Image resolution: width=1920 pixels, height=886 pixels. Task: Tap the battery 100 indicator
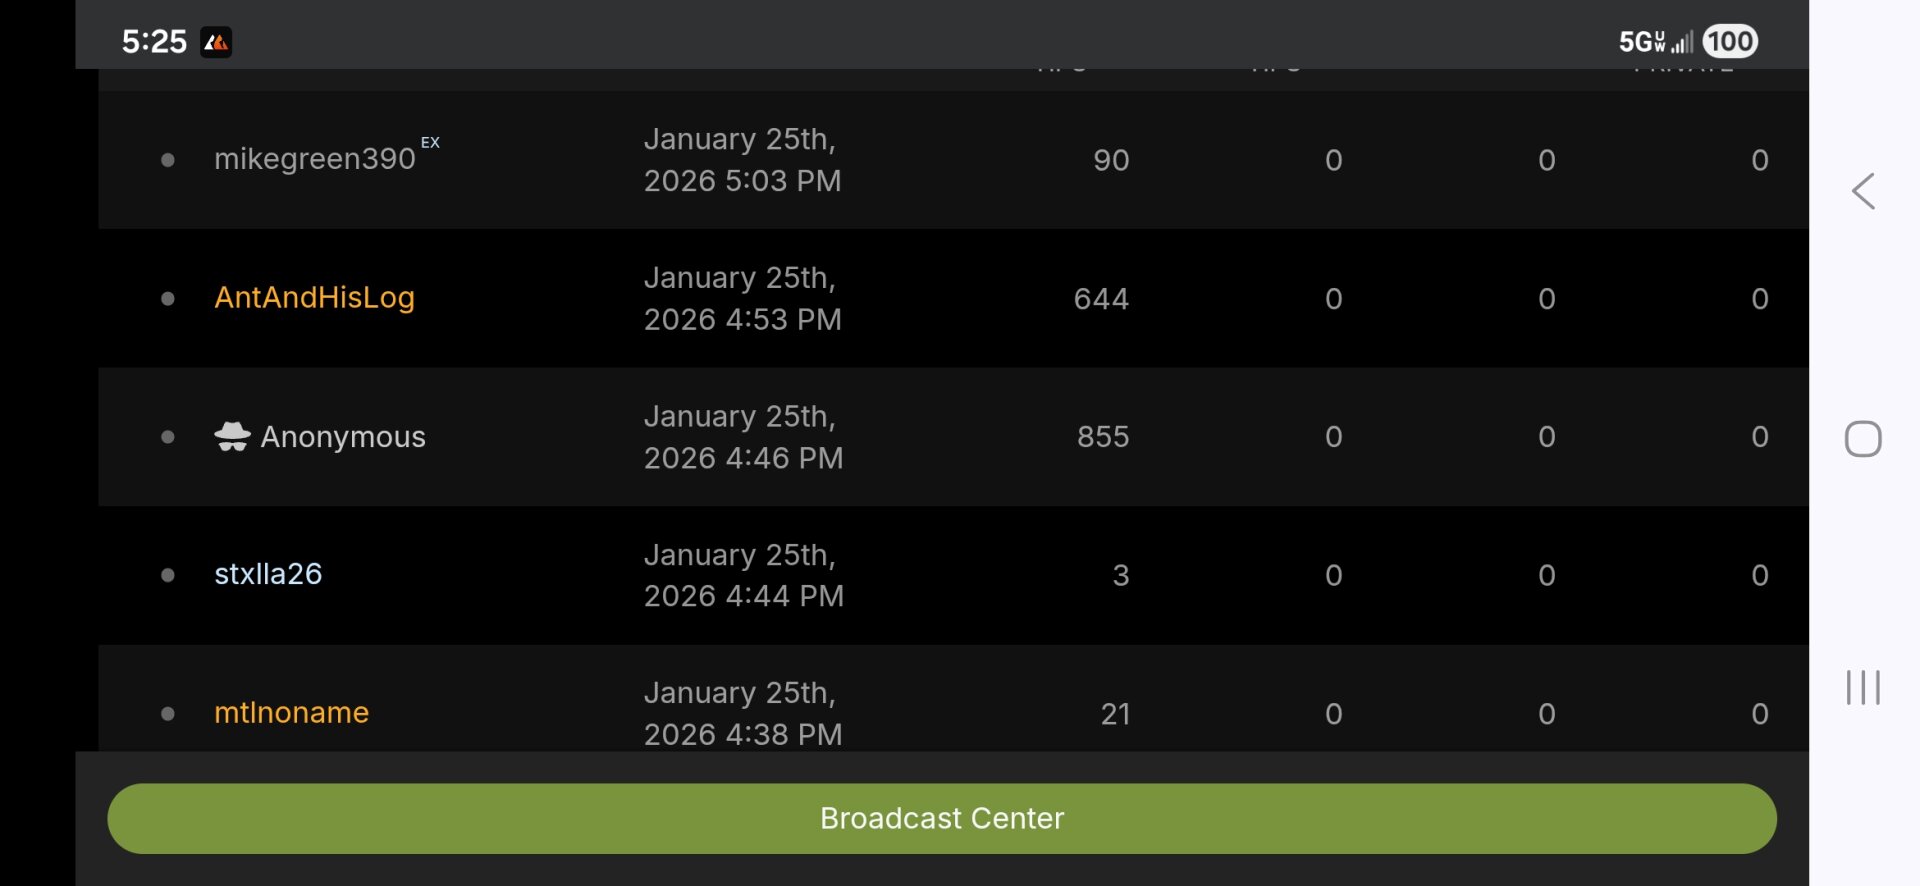pos(1730,41)
